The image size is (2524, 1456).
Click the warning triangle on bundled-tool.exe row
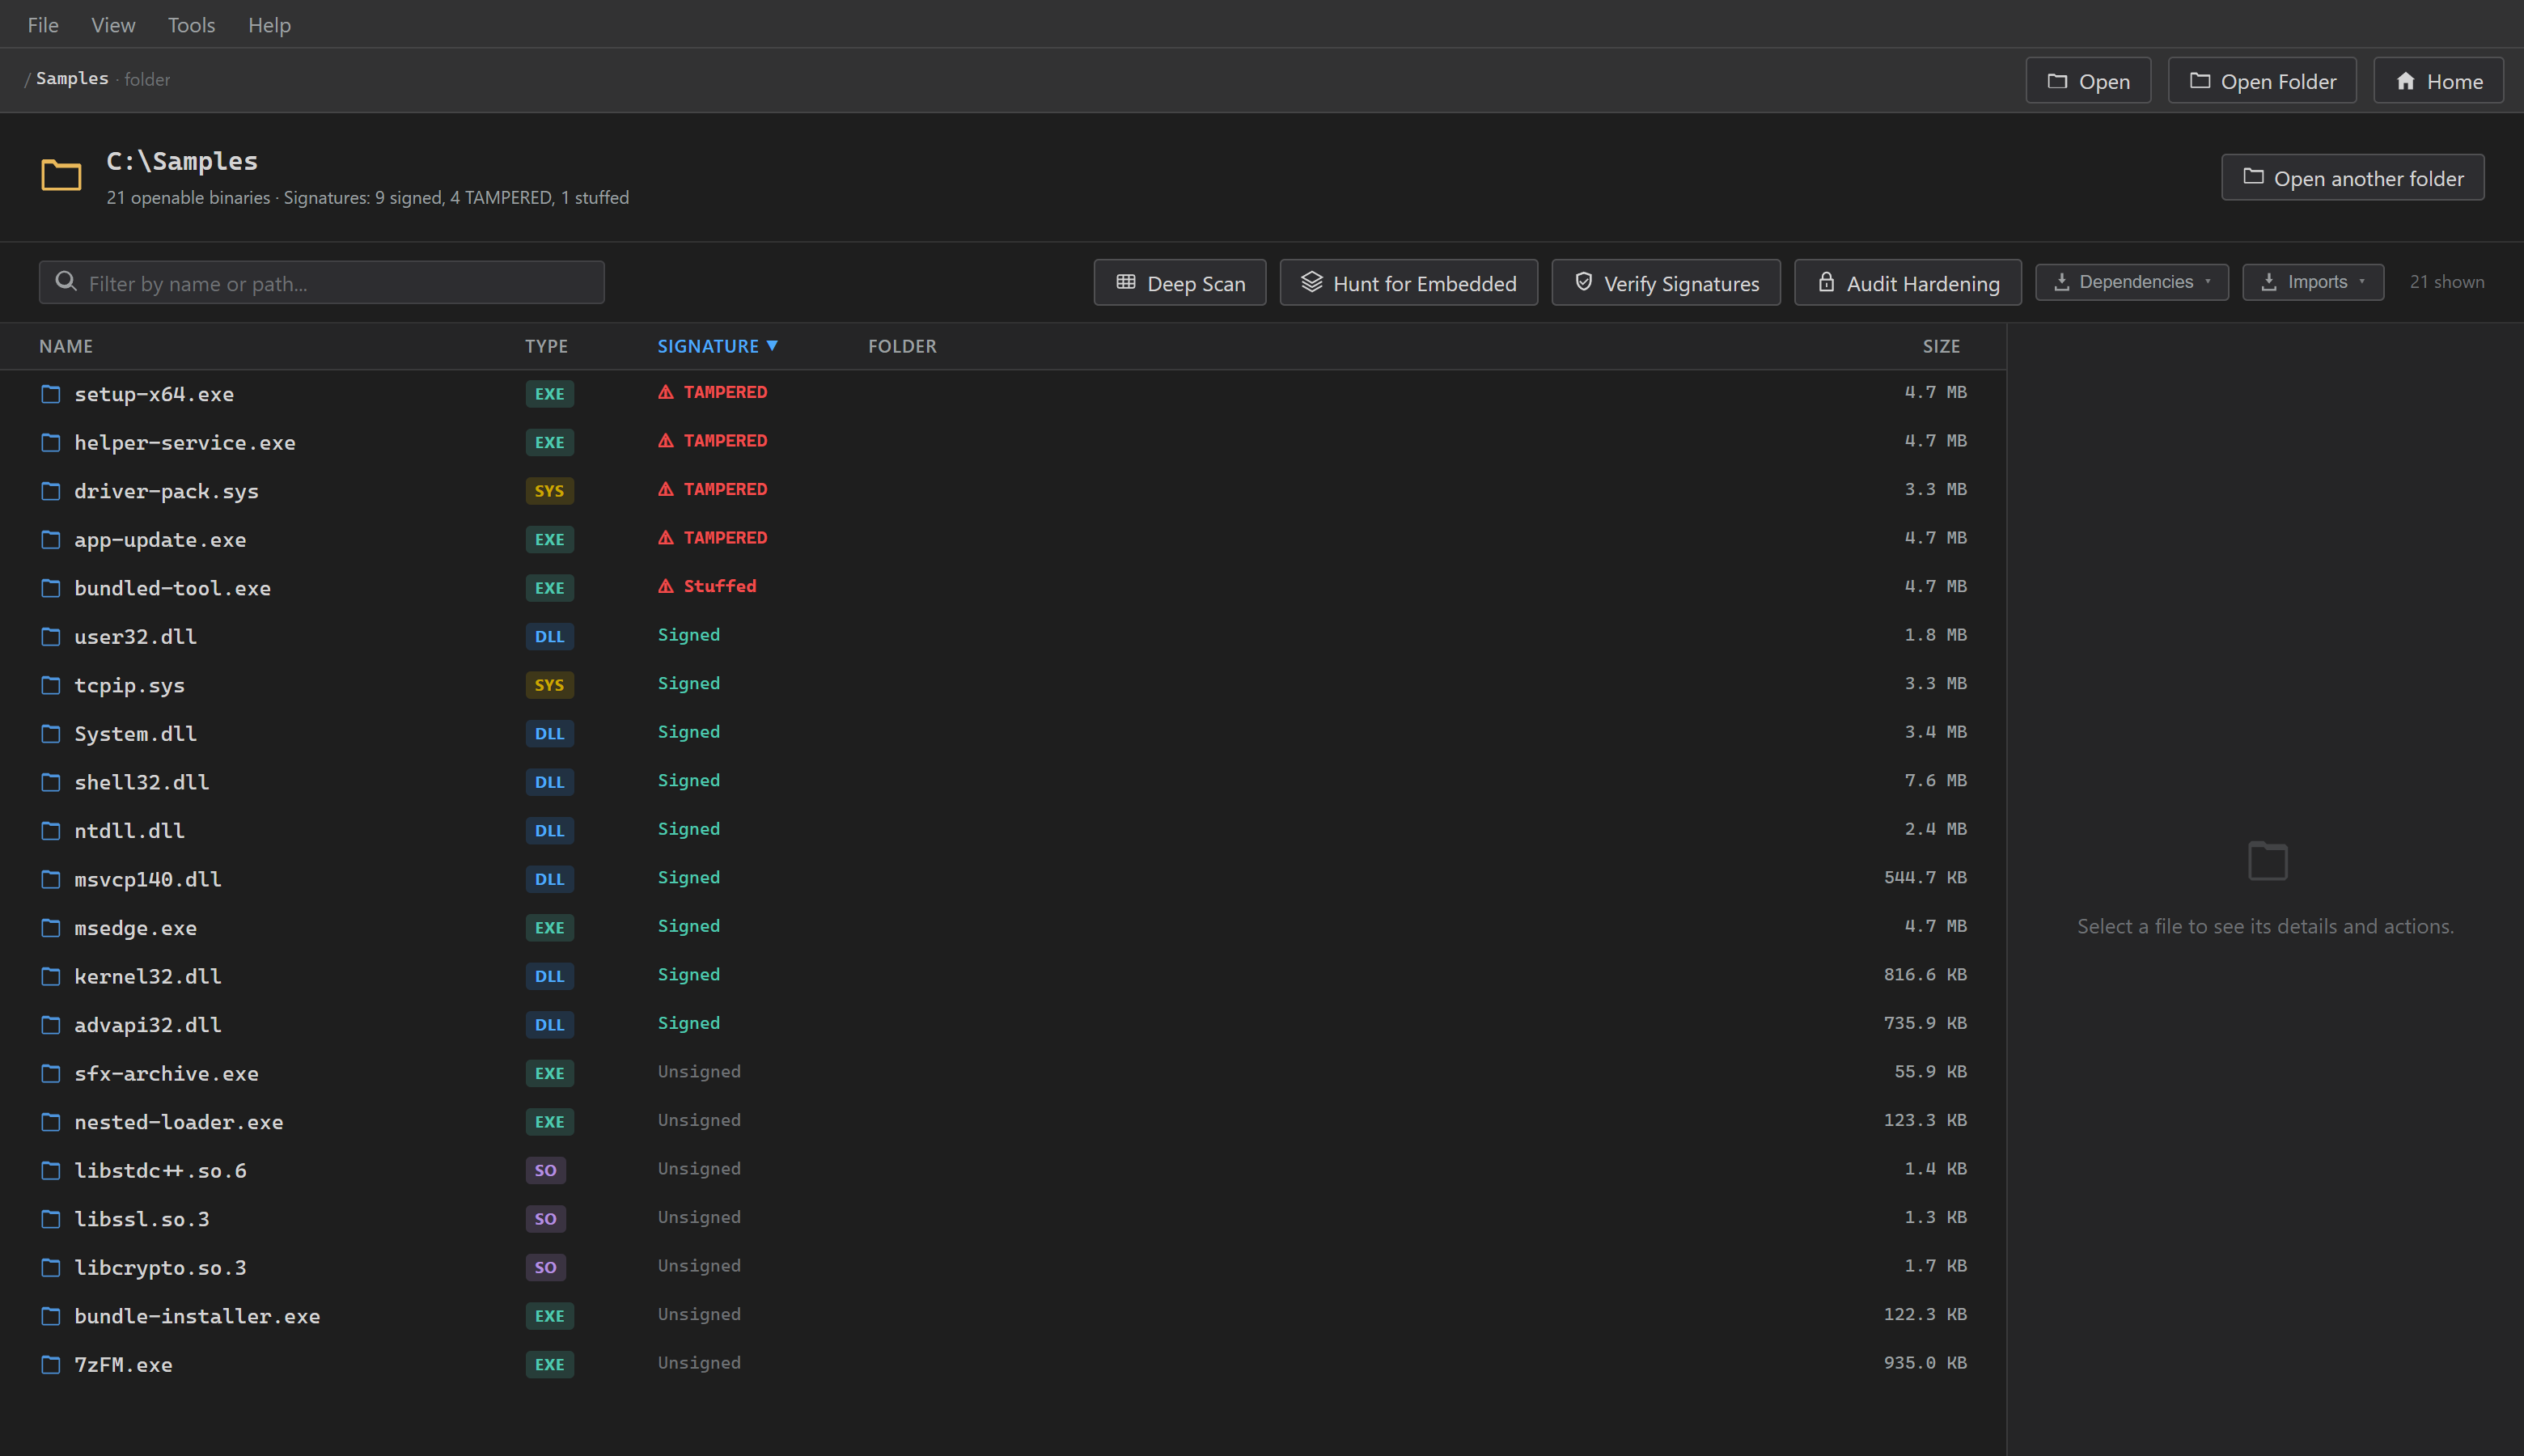pos(666,586)
